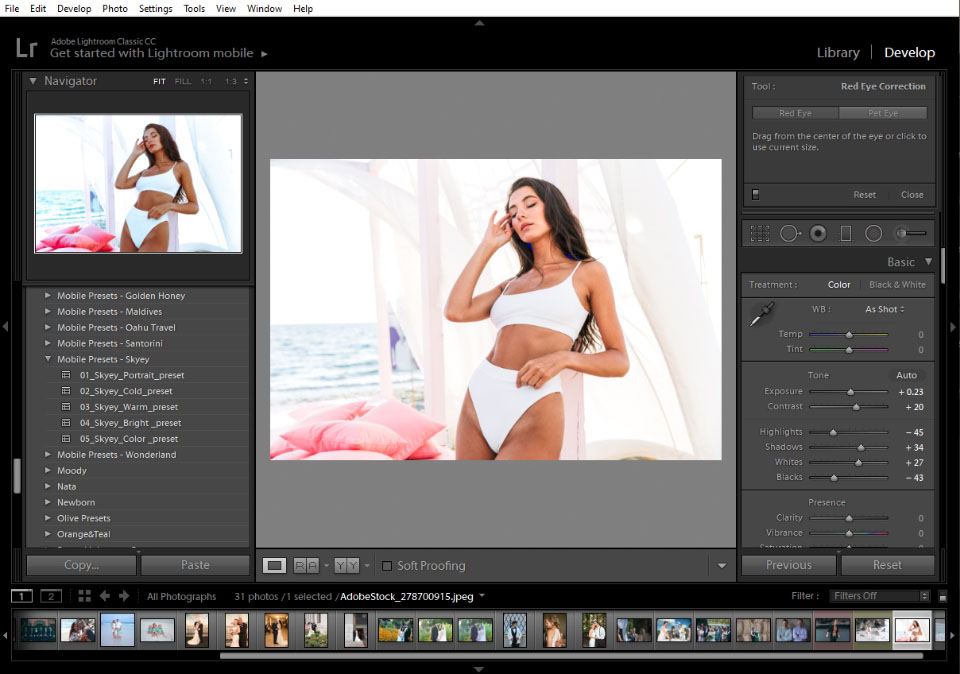Open the filename dropdown arrow in filmstrip

coord(482,595)
